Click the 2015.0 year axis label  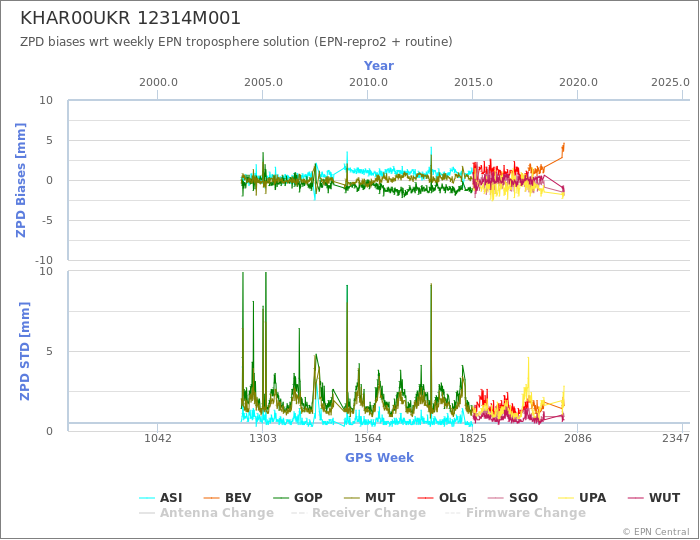coord(473,83)
